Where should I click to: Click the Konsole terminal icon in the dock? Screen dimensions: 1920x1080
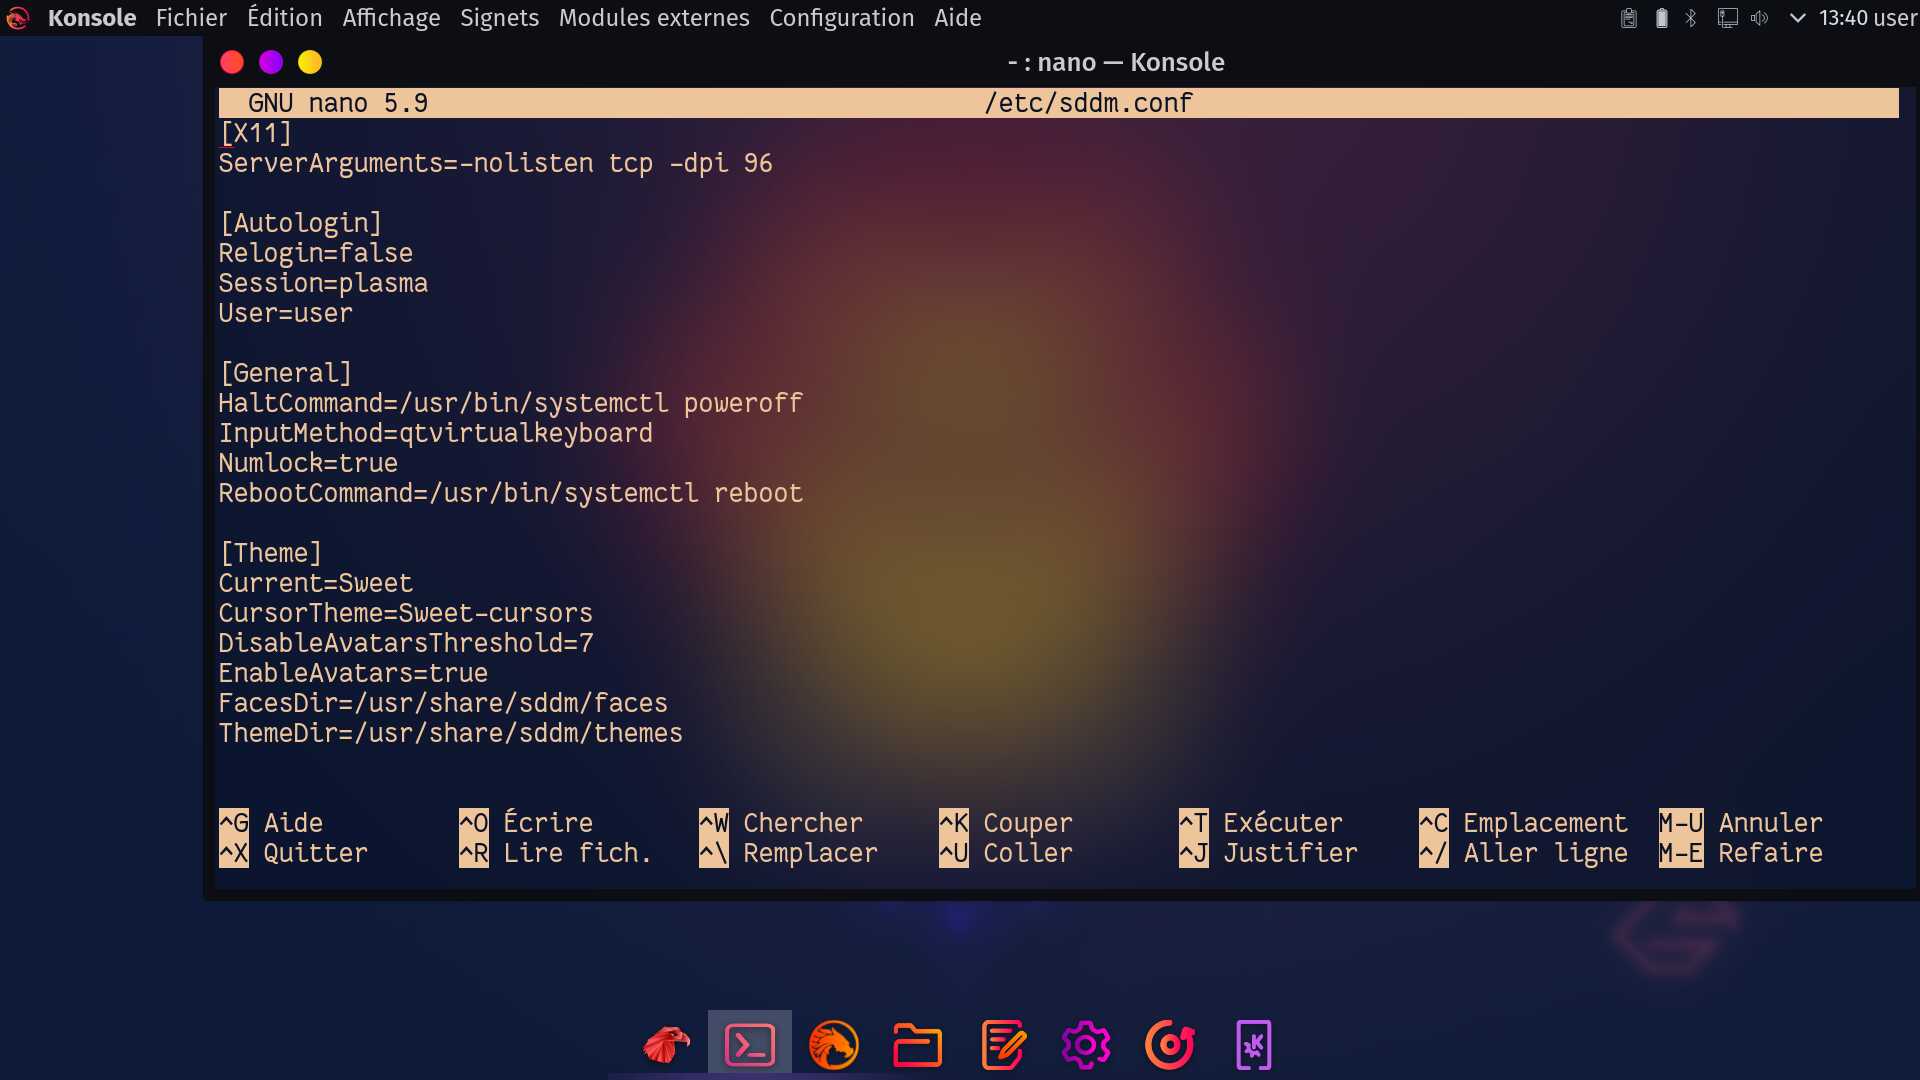[x=750, y=1045]
